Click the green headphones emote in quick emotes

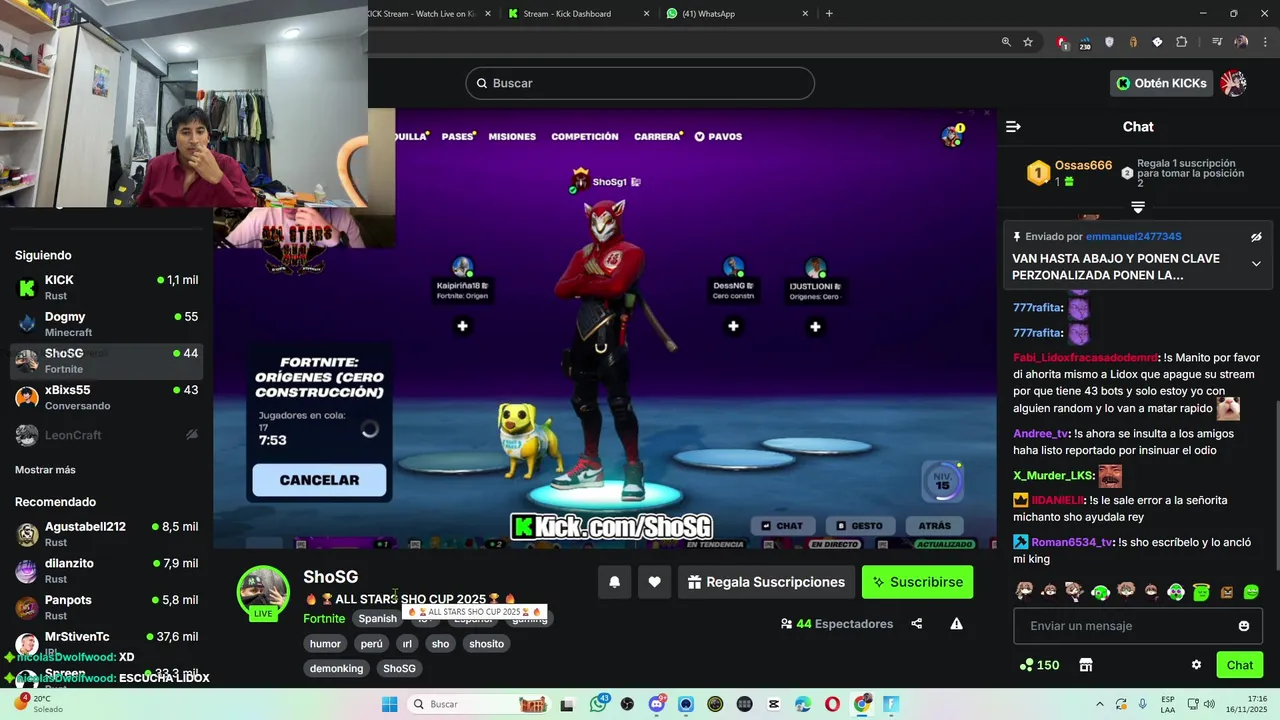pyautogui.click(x=1100, y=592)
